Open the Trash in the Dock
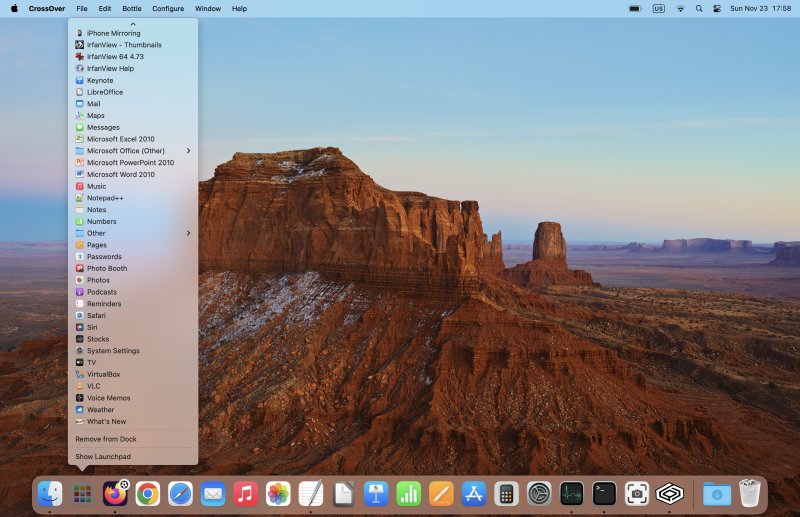This screenshot has width=800, height=517. pos(750,493)
